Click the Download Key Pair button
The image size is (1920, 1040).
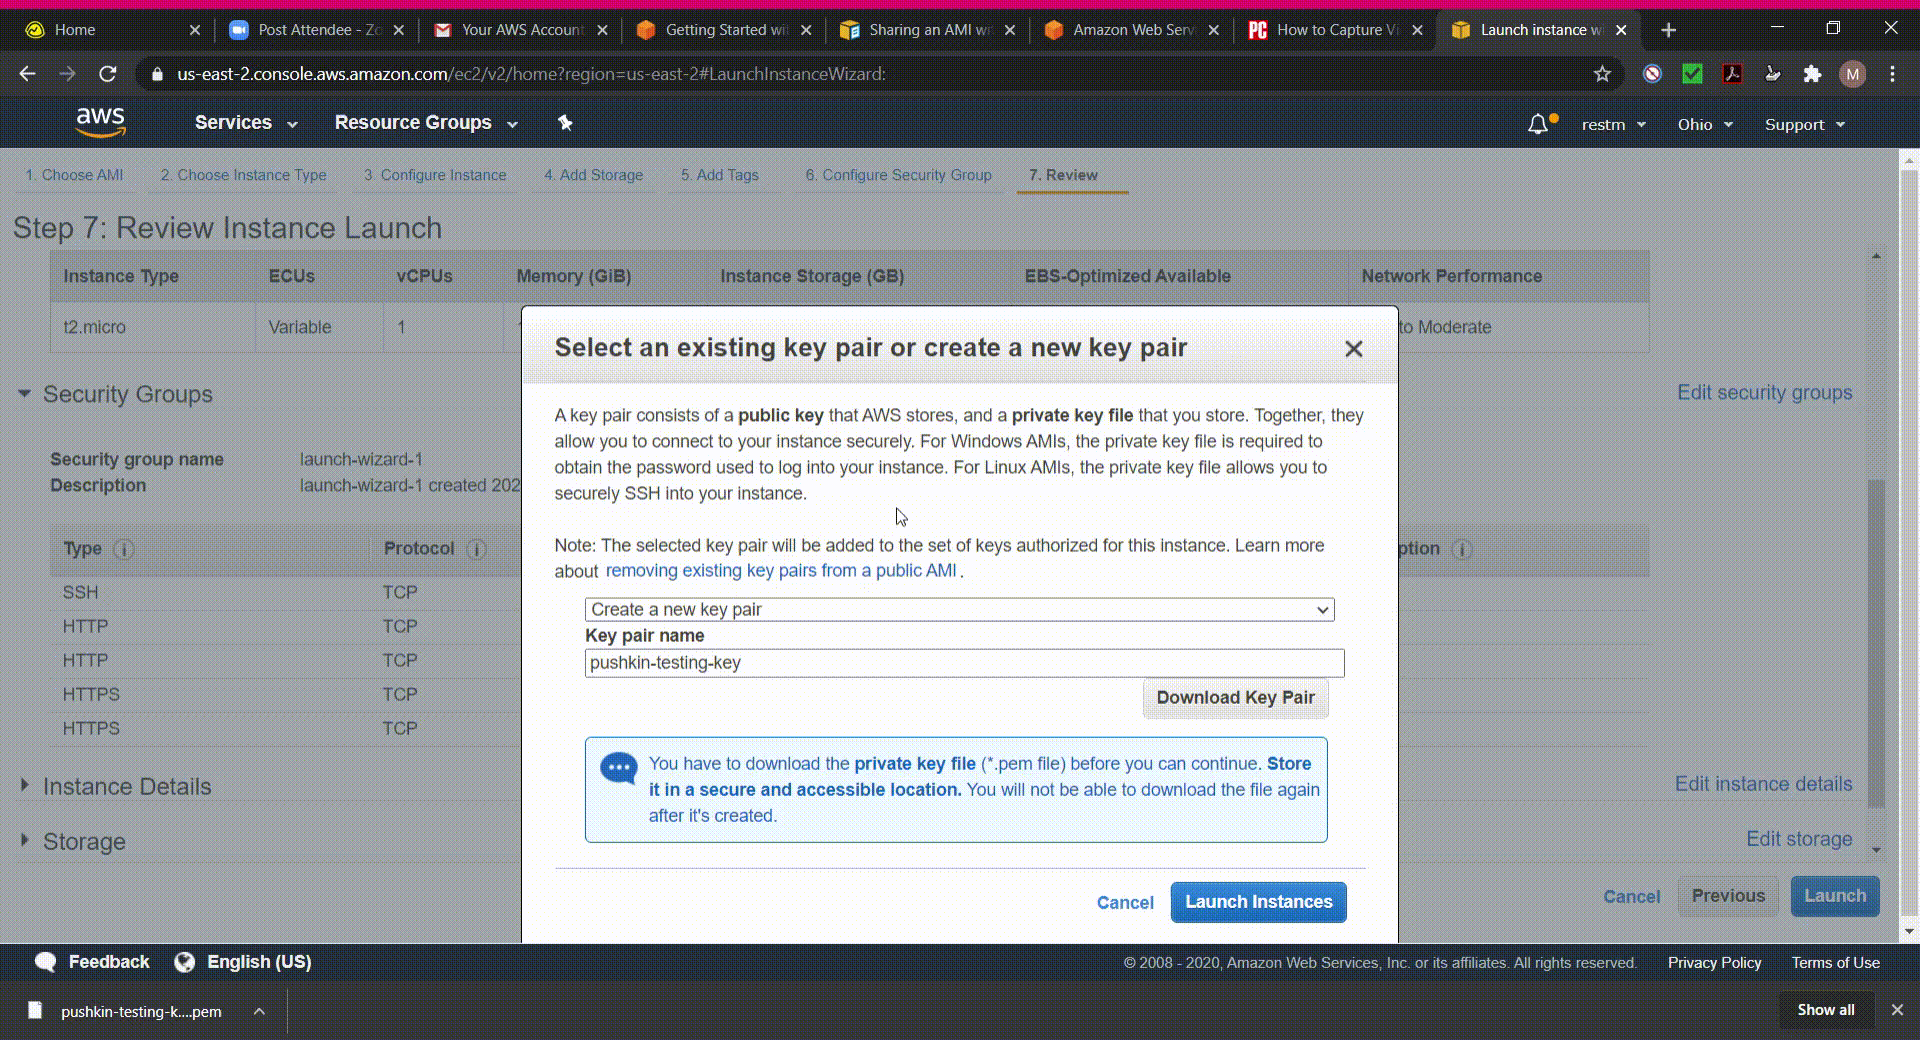1235,698
